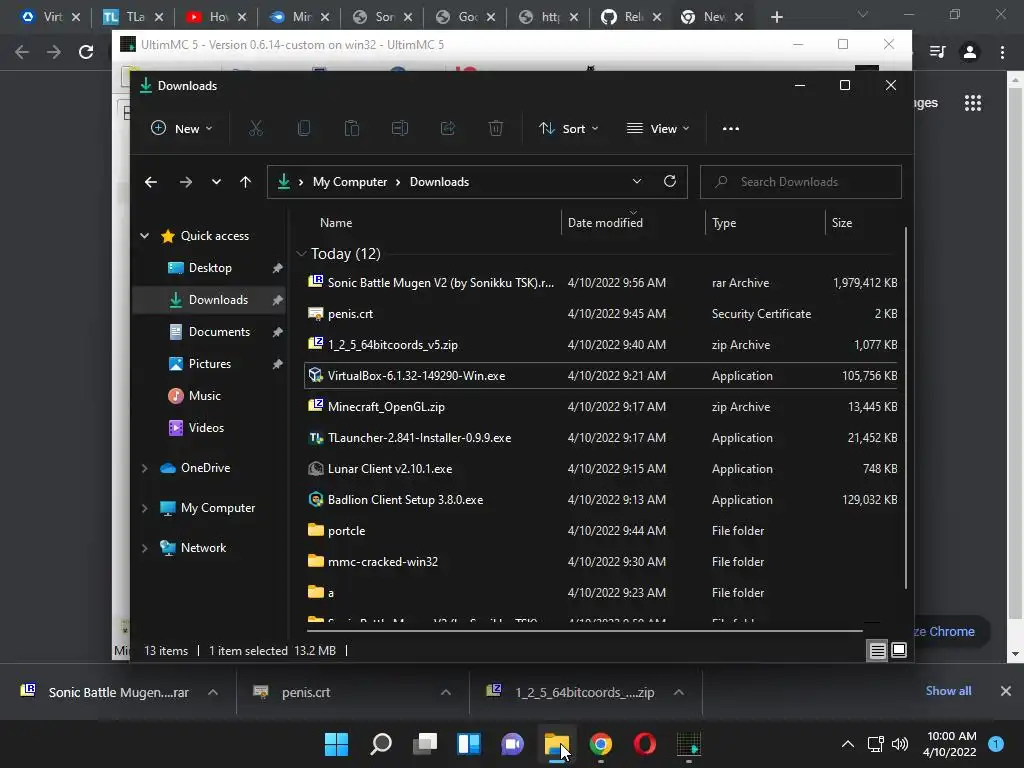Open a new Chrome tab
This screenshot has width=1024, height=768.
coord(776,17)
